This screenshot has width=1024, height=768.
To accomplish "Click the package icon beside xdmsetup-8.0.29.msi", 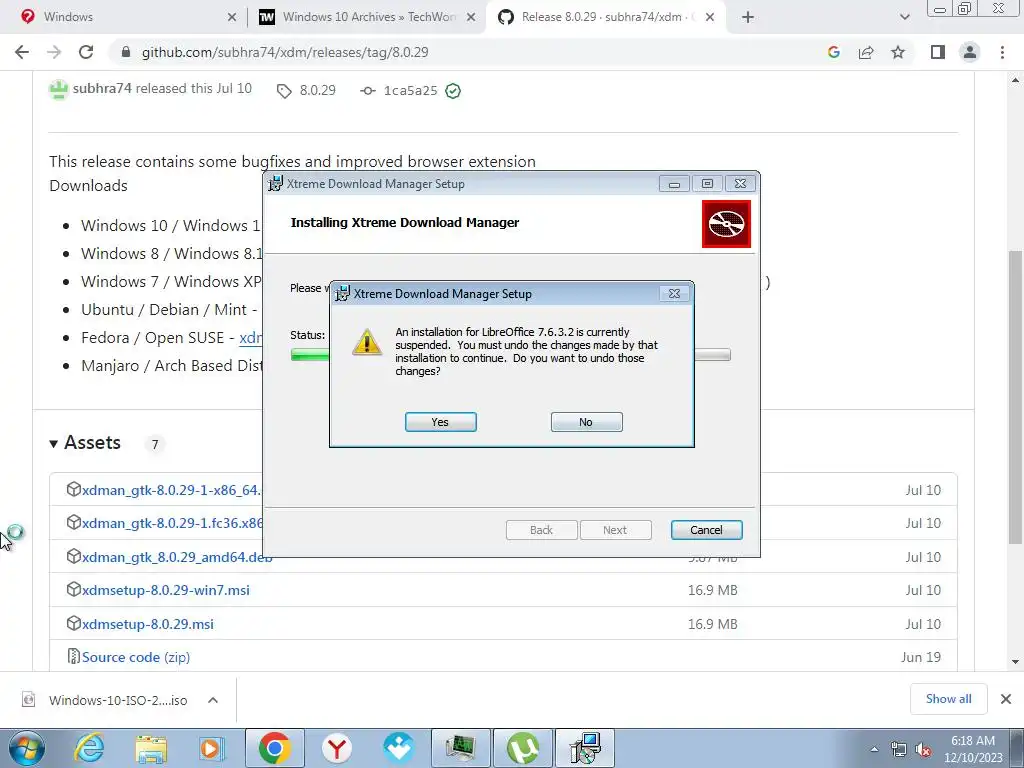I will [x=74, y=623].
